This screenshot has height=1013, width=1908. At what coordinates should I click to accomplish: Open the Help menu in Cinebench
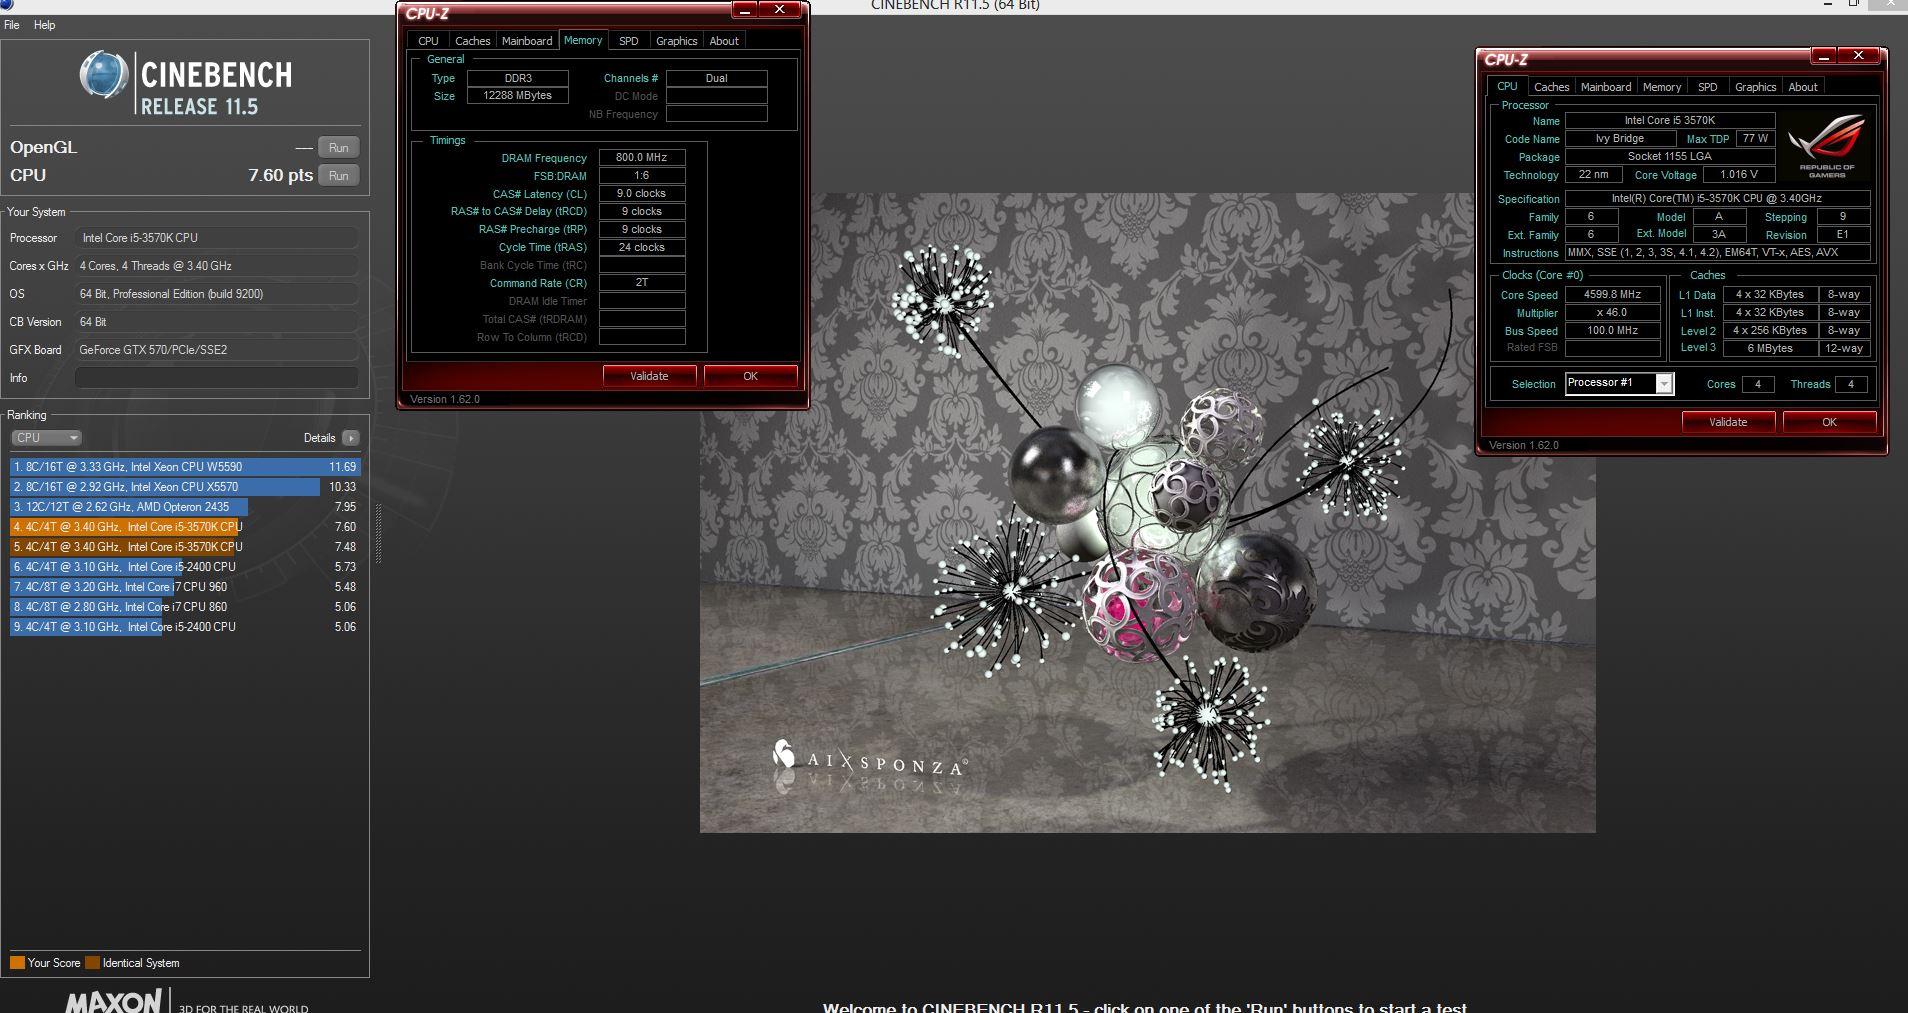(x=45, y=25)
